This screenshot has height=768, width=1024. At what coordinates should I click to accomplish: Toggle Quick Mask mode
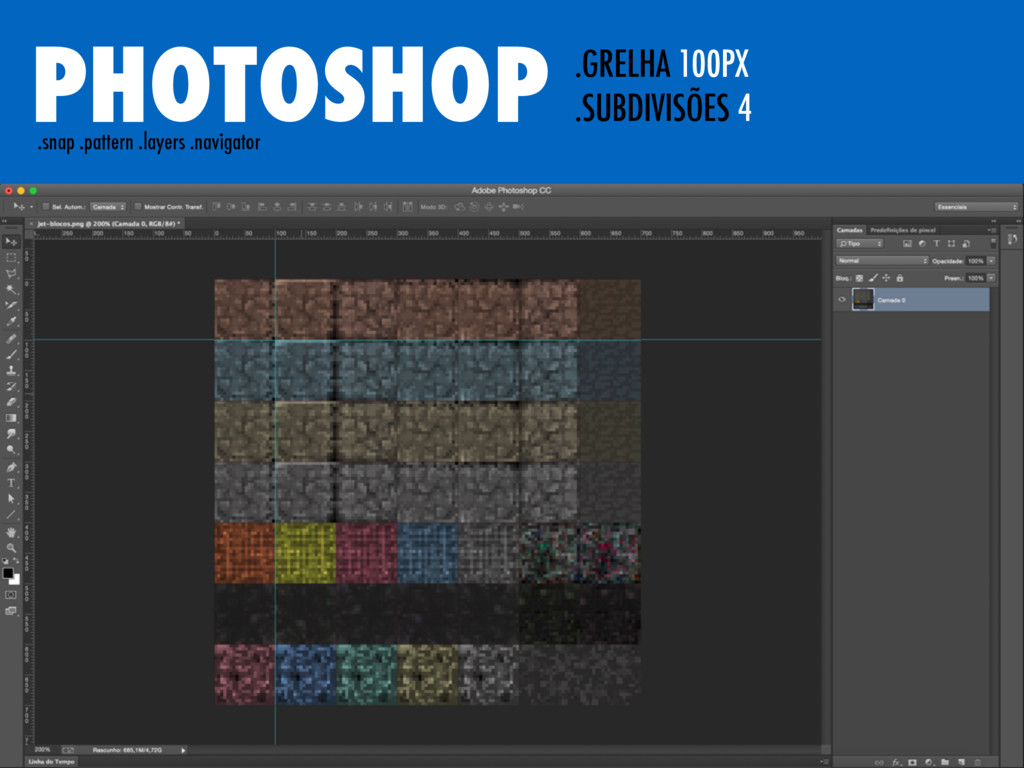pos(11,595)
